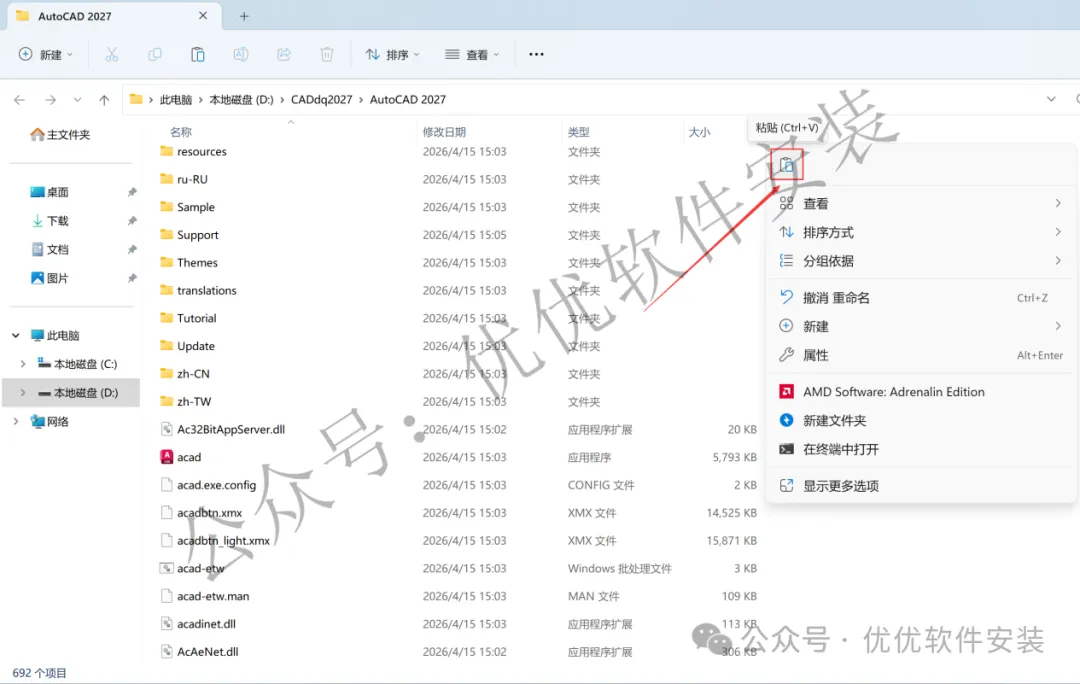The image size is (1080, 684).
Task: Open 查看 submenu in context menu
Action: pyautogui.click(x=921, y=203)
